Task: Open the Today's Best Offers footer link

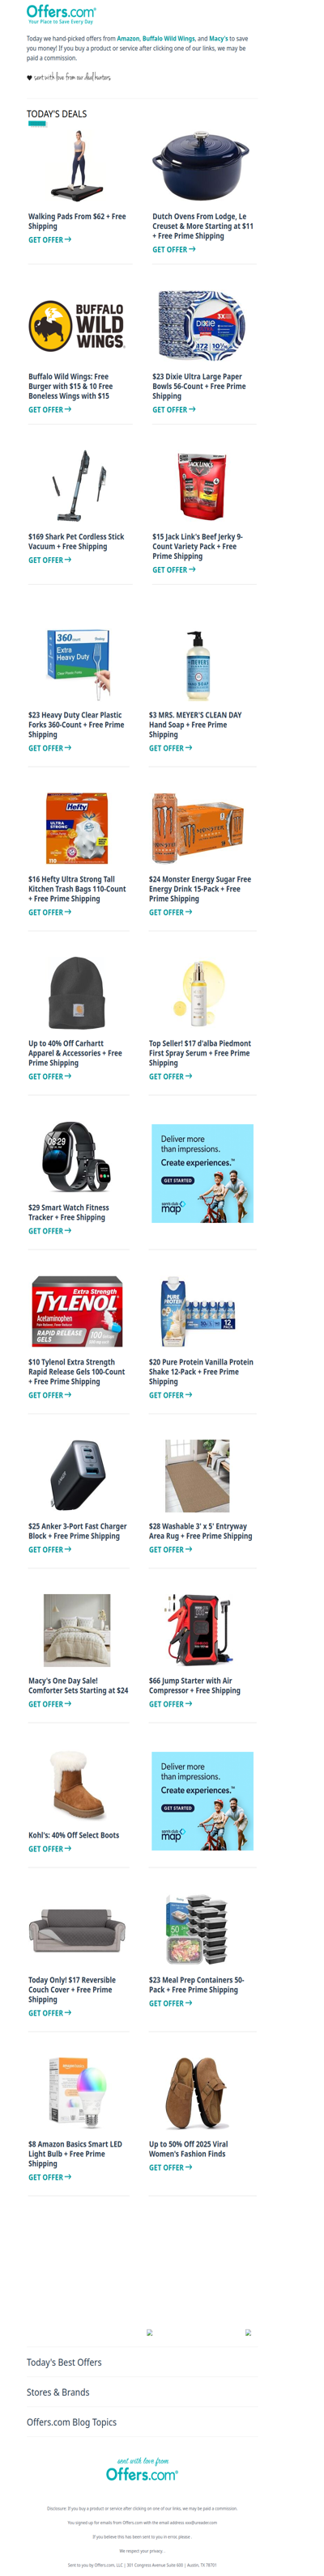Action: (64, 2362)
